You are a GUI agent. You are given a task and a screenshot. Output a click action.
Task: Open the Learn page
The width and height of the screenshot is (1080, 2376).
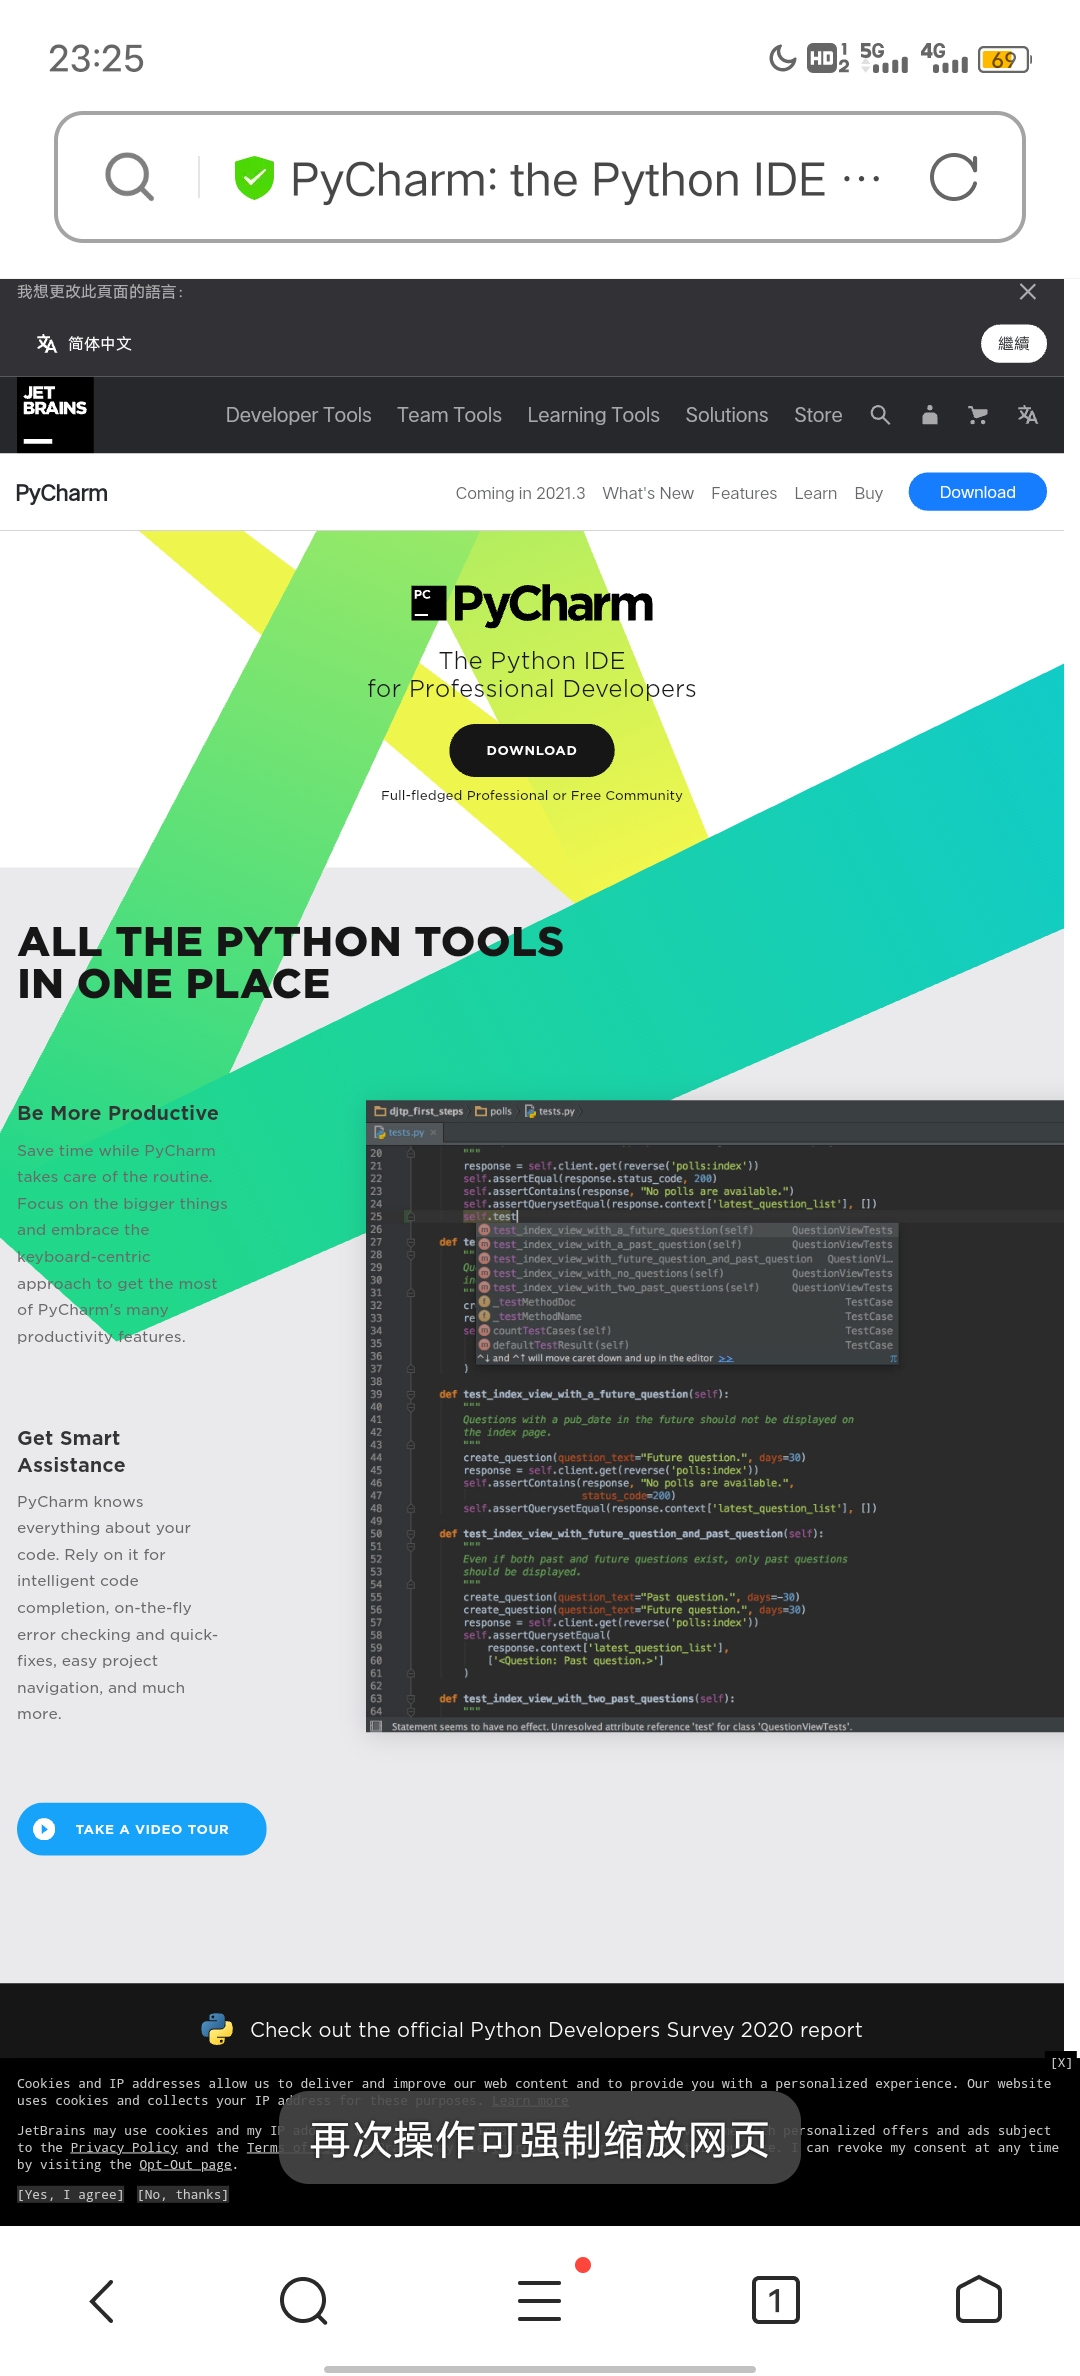[816, 493]
